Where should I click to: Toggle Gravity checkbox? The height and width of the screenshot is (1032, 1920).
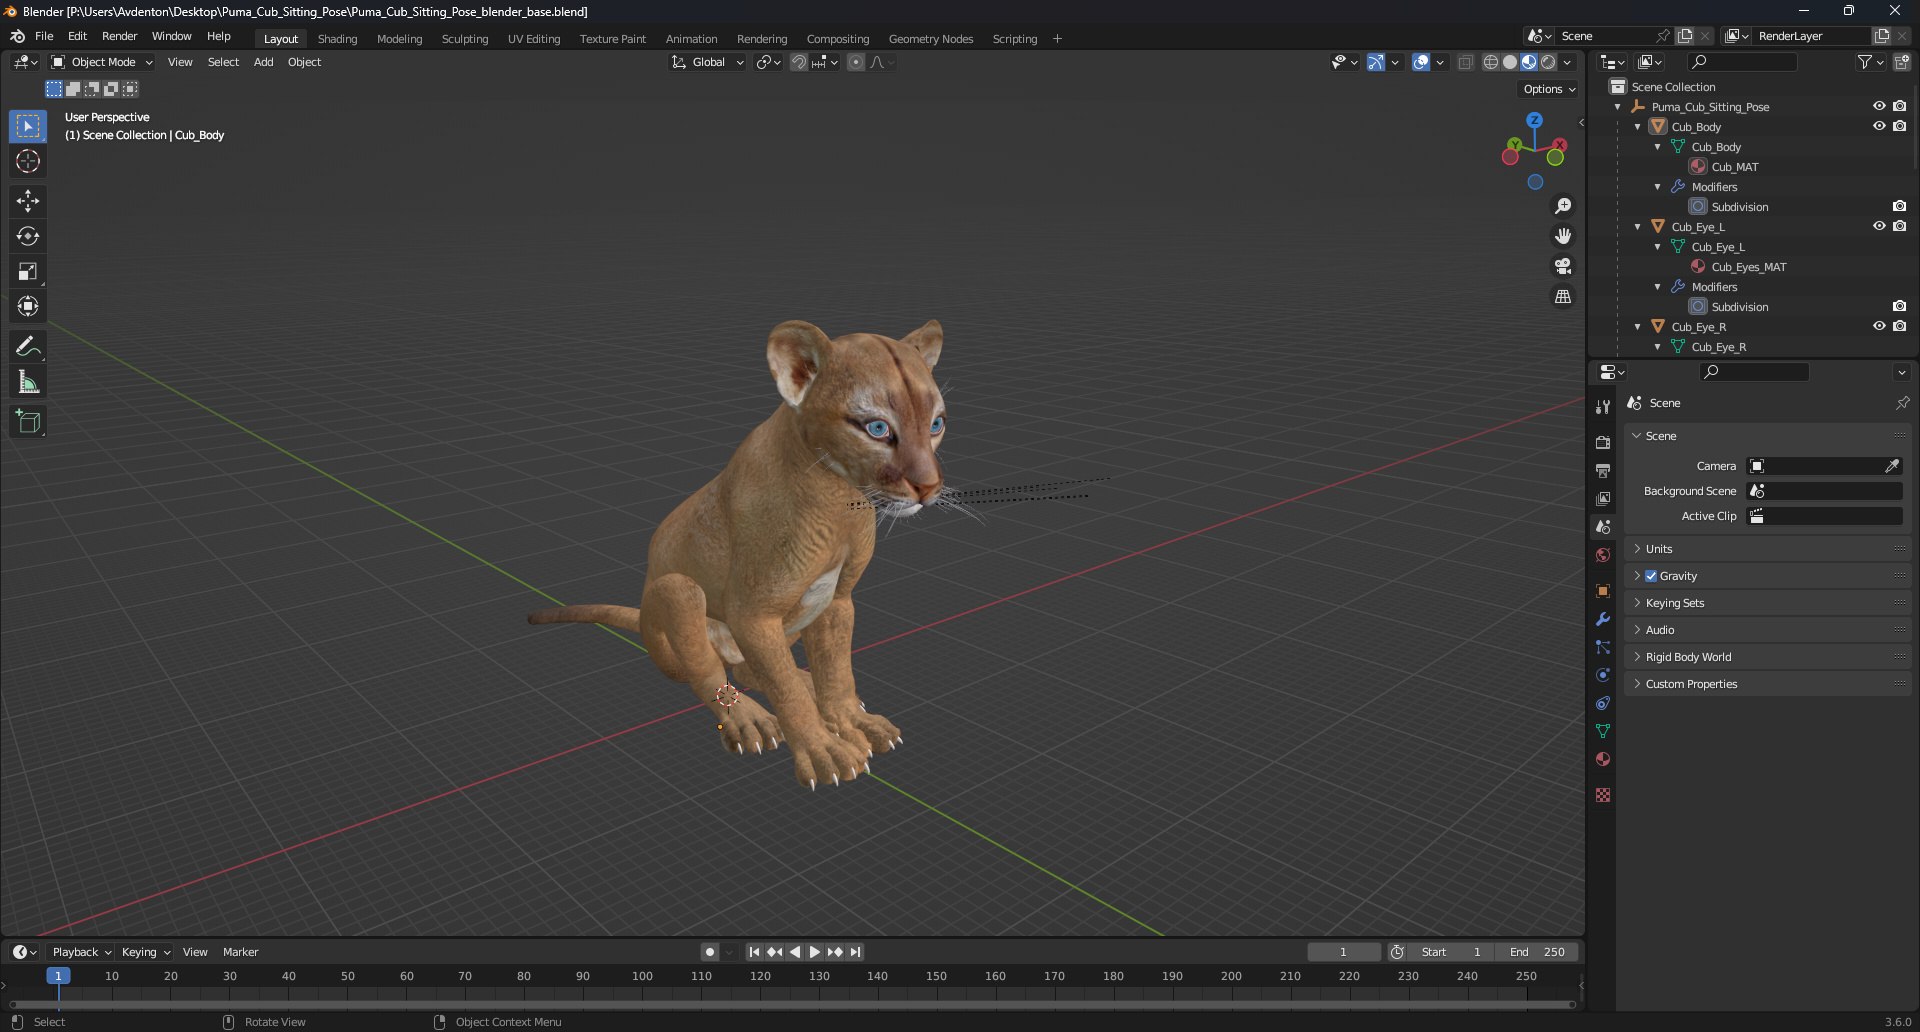[1651, 576]
